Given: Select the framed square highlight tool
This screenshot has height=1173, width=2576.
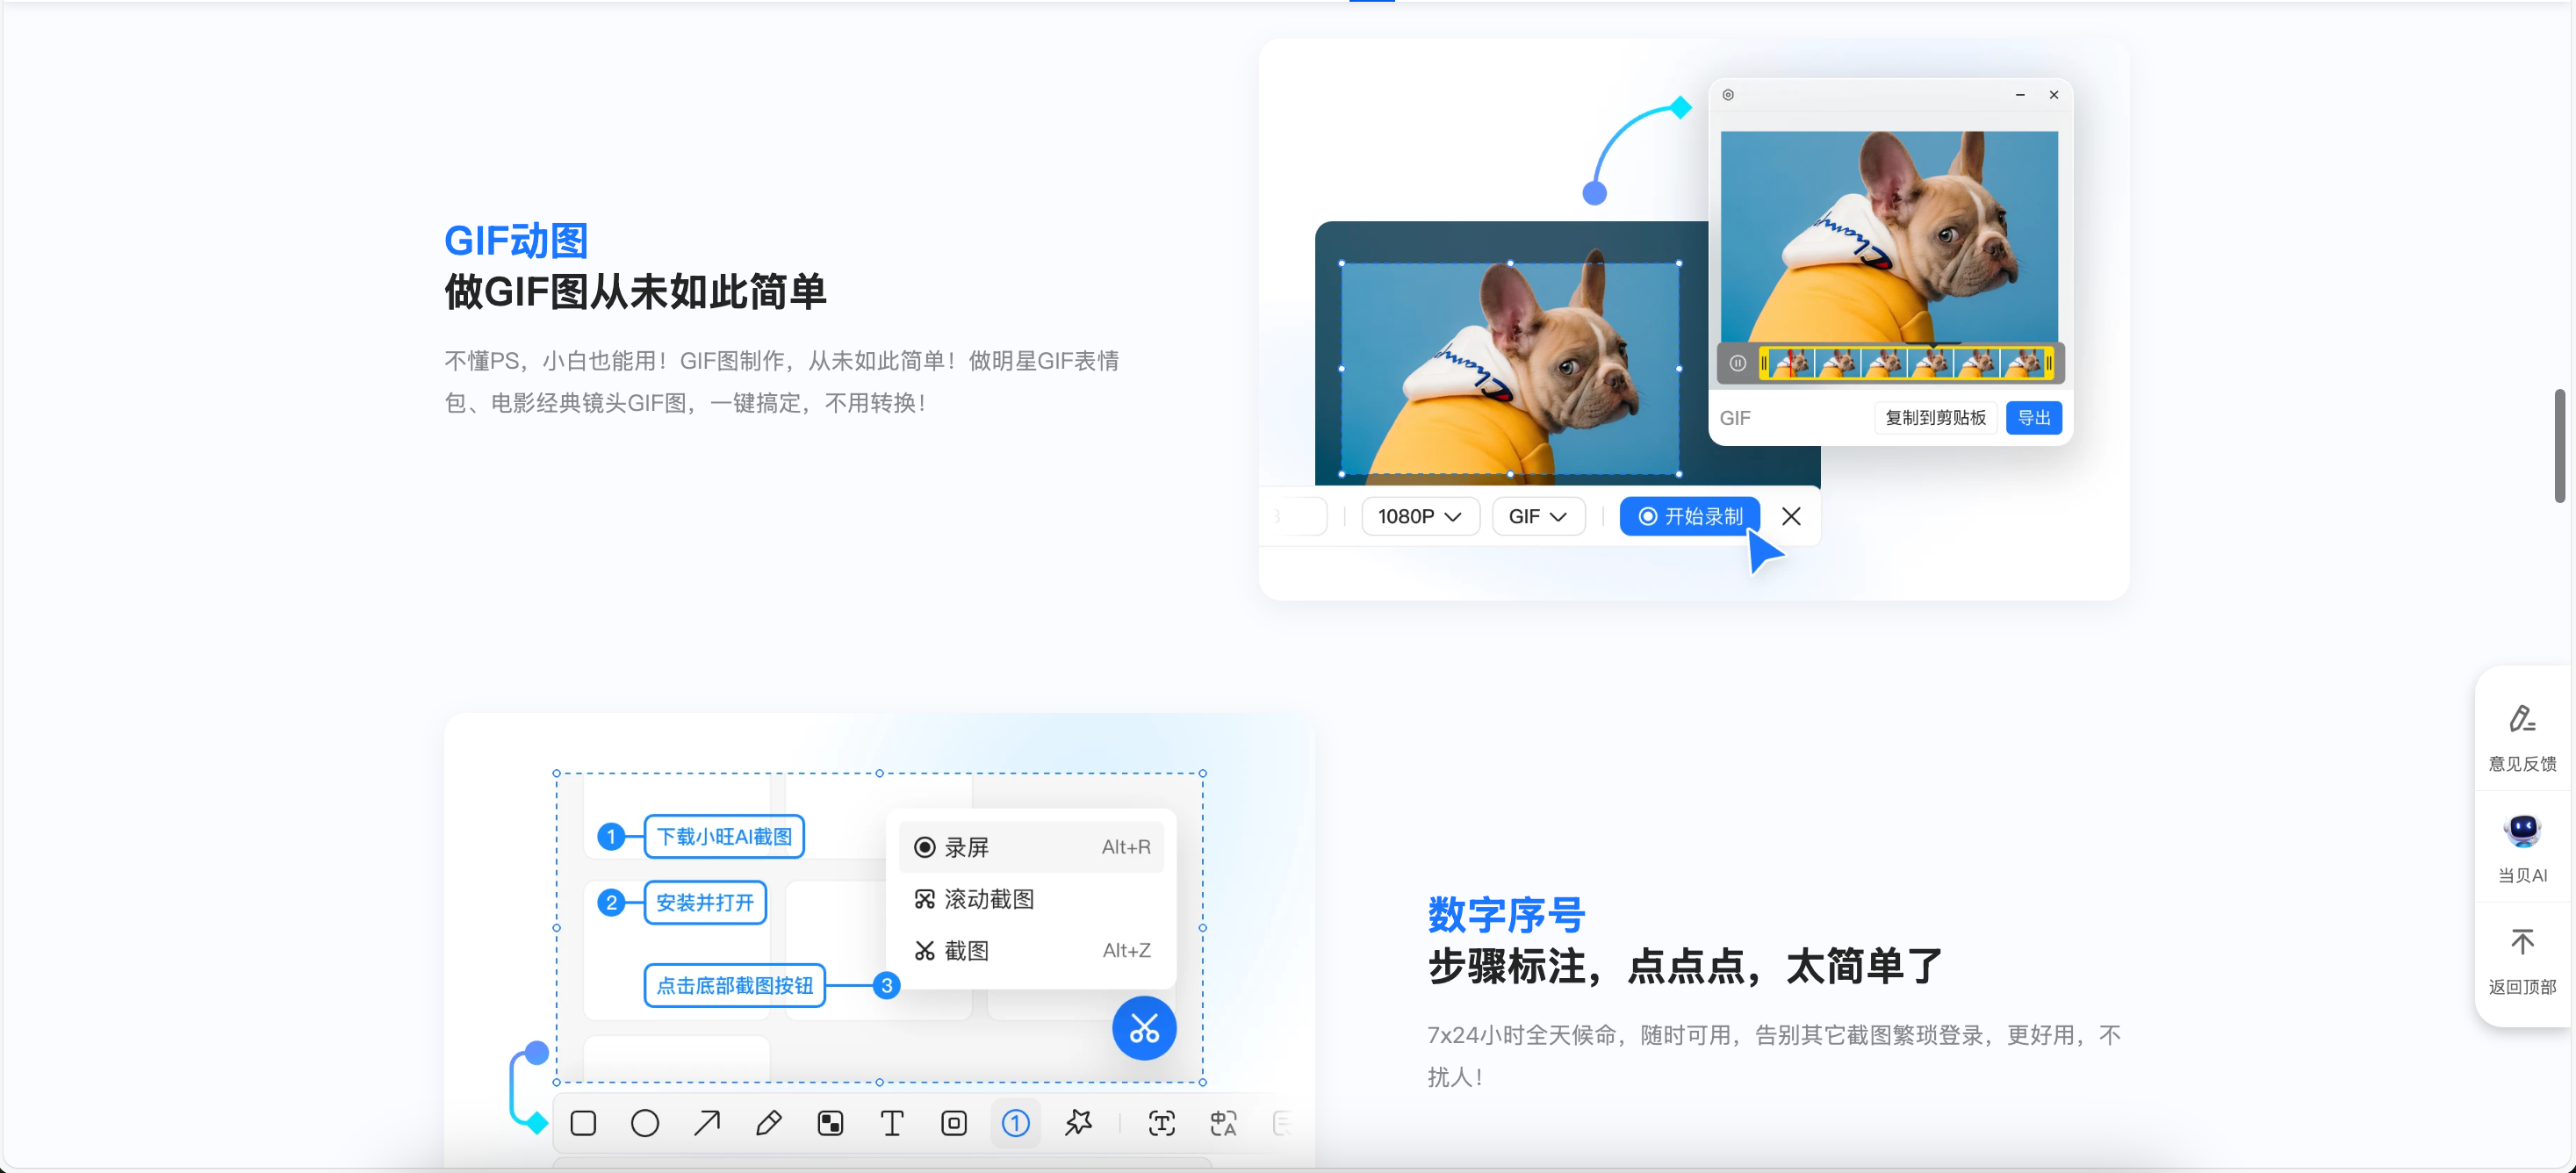Looking at the screenshot, I should pos(954,1123).
